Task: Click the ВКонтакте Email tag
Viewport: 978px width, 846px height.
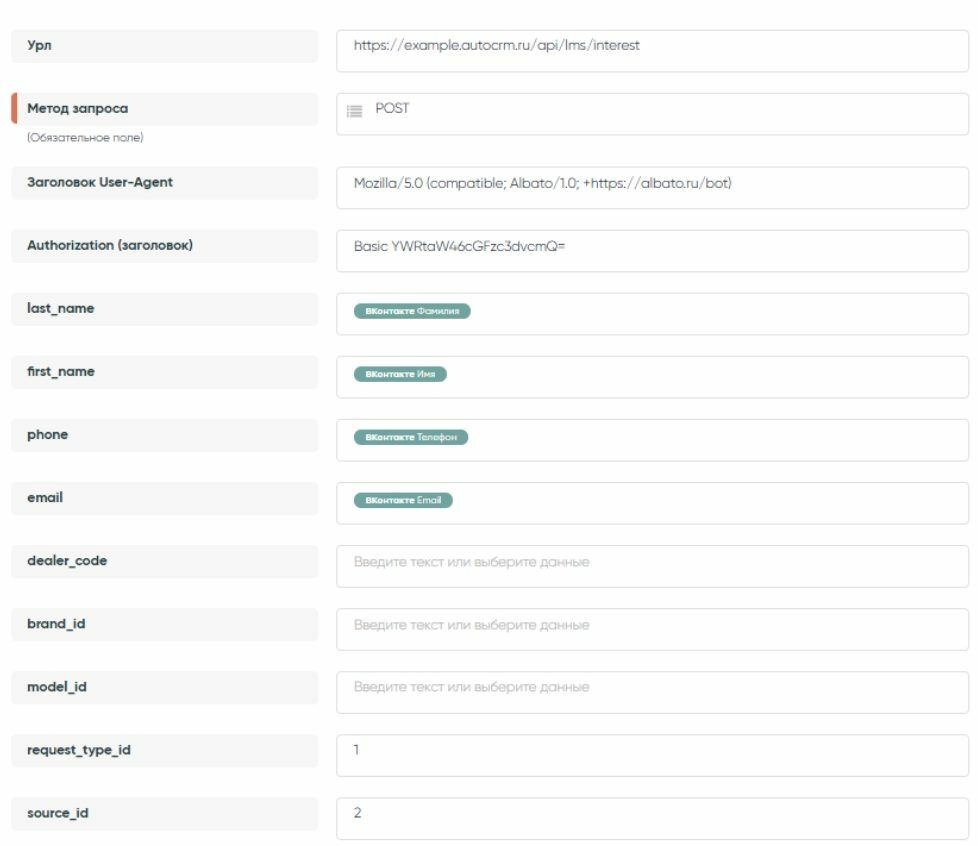Action: [403, 500]
